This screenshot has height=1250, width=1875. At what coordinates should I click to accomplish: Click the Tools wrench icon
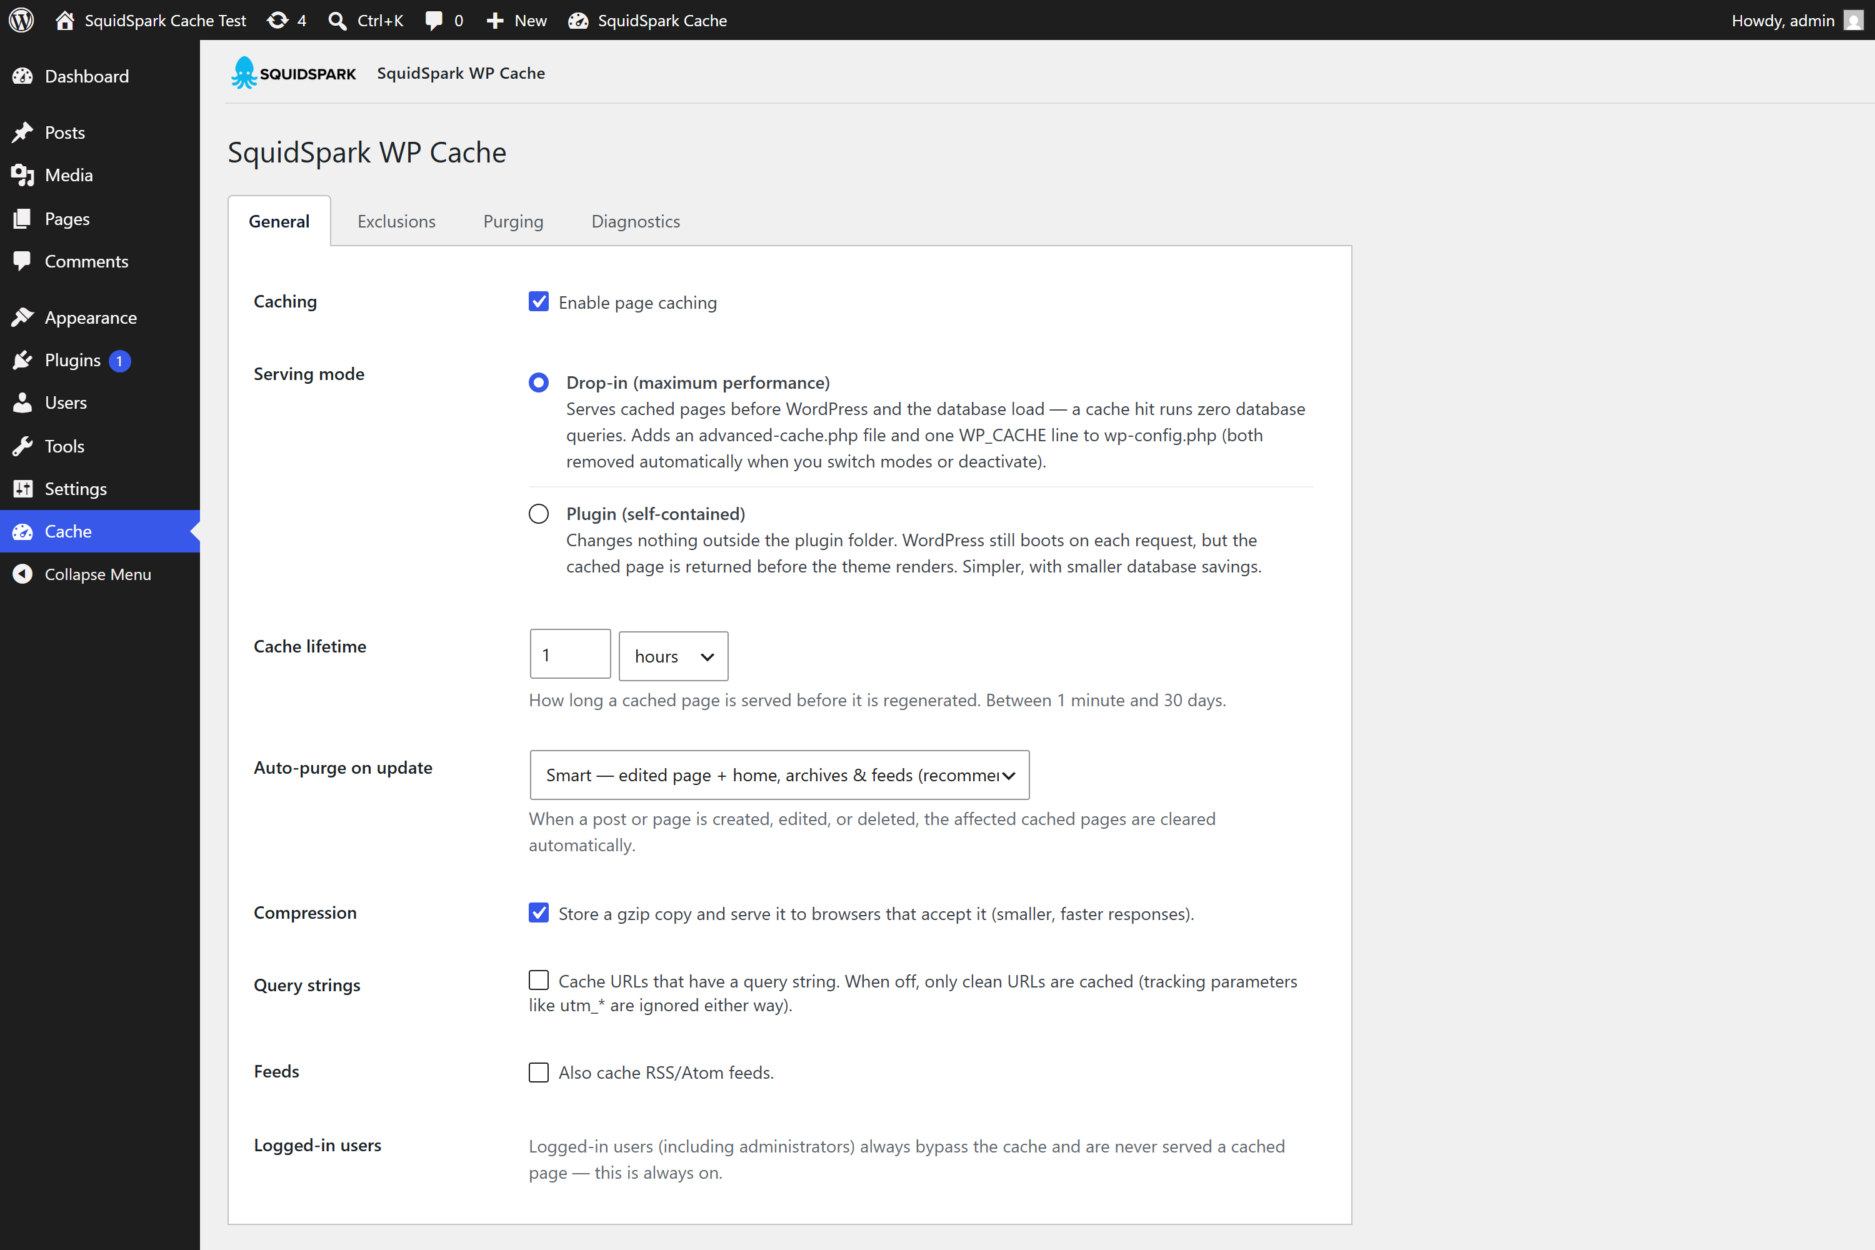pos(23,446)
